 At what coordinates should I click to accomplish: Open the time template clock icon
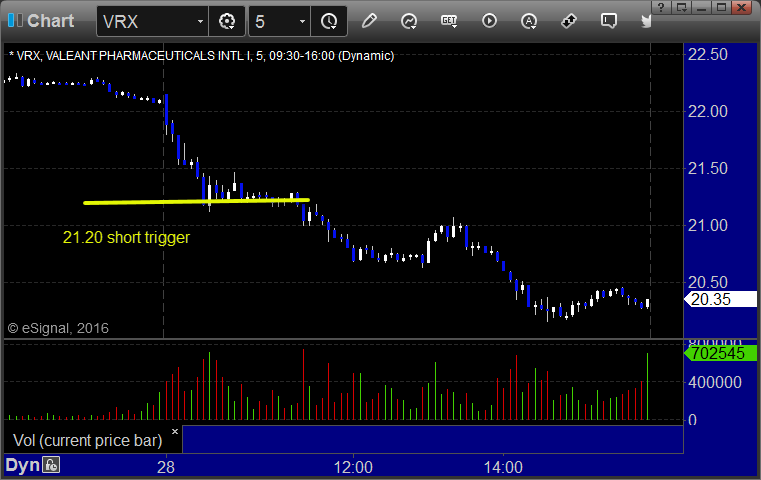pos(329,21)
